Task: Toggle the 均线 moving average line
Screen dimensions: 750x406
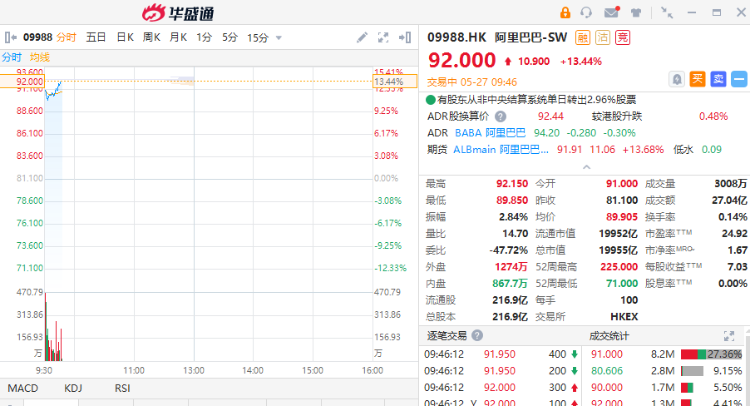Action: click(x=40, y=57)
